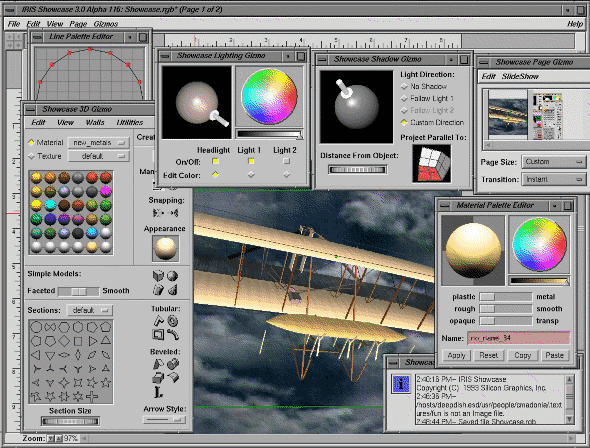Click the info icon in the Showcase log
This screenshot has width=590, height=448.
pyautogui.click(x=401, y=384)
